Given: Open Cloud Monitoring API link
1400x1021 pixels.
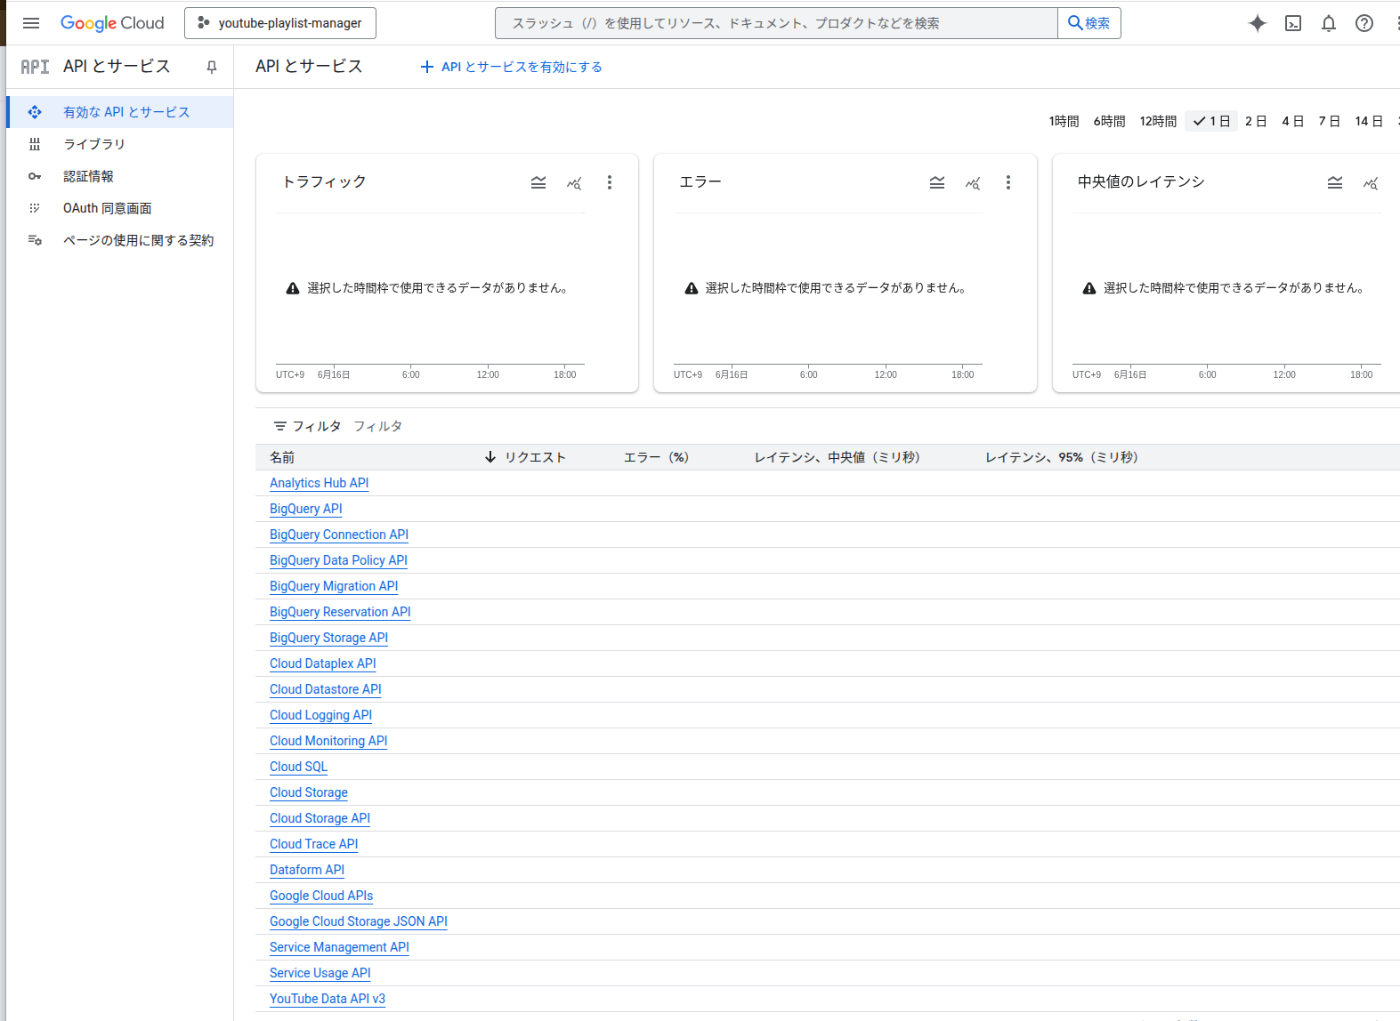Looking at the screenshot, I should [x=328, y=741].
